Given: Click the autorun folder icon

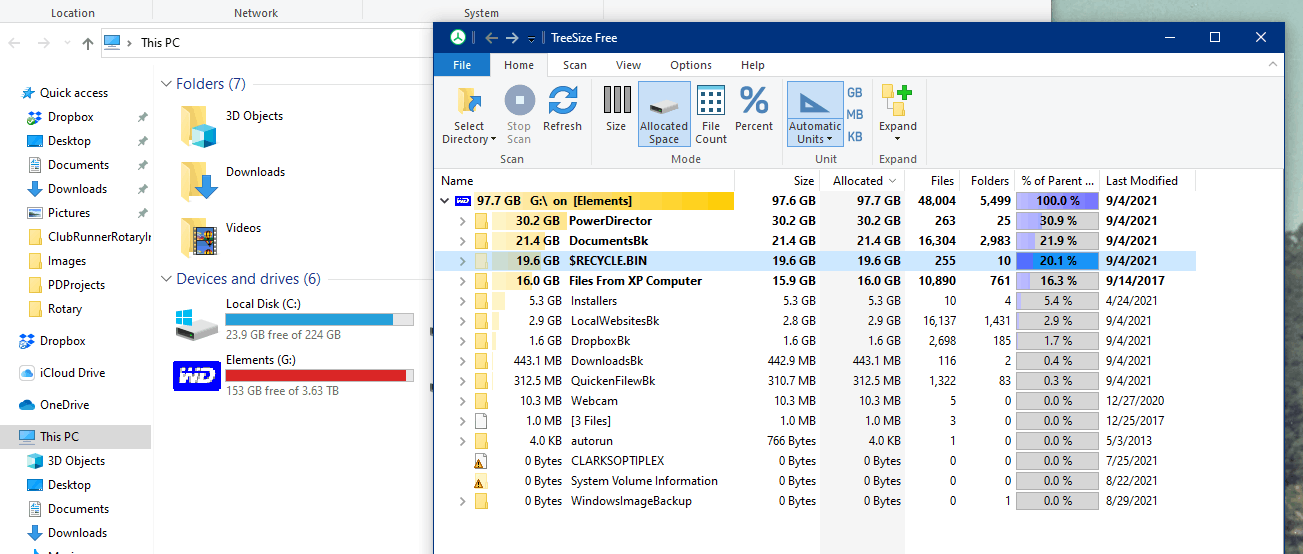Looking at the screenshot, I should click(480, 441).
